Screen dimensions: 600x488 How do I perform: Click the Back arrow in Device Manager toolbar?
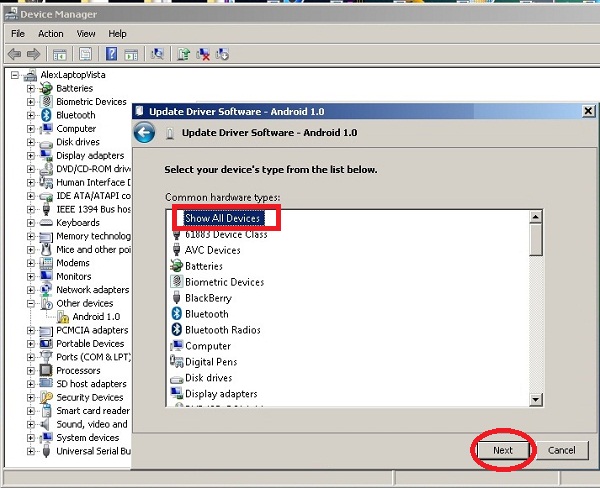[x=15, y=54]
